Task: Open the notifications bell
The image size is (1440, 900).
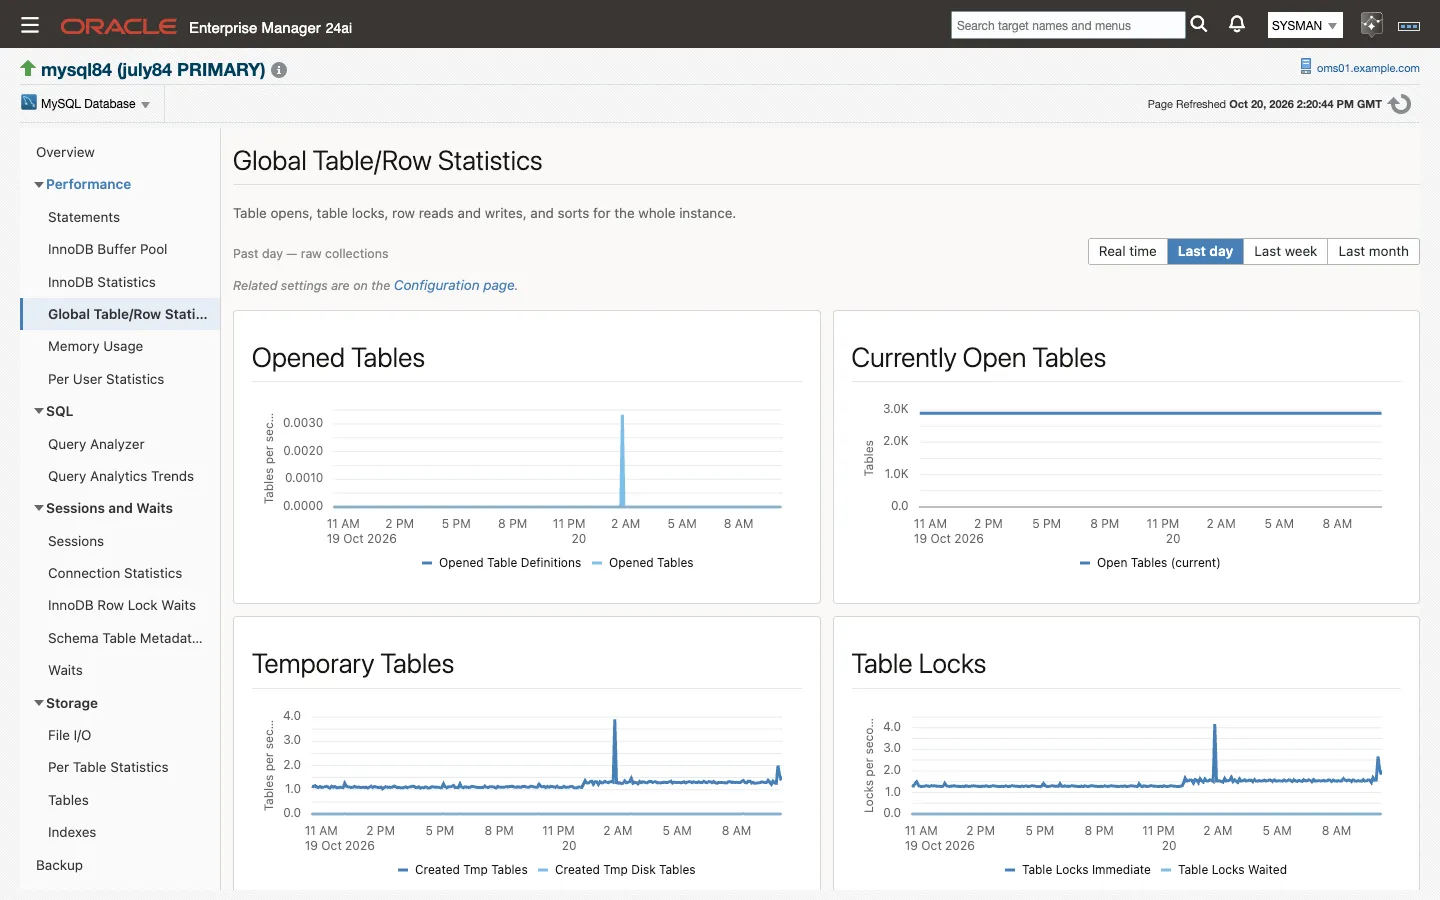Action: click(x=1237, y=25)
